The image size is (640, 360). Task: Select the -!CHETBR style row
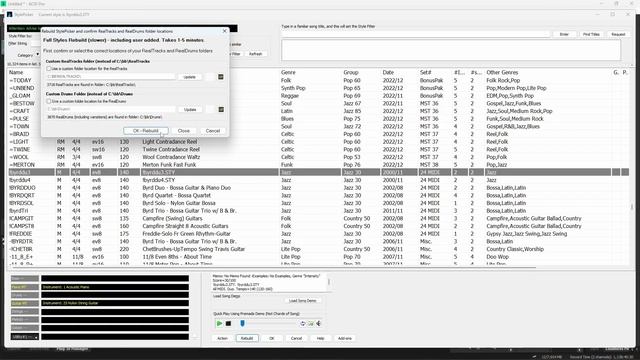coord(318,249)
